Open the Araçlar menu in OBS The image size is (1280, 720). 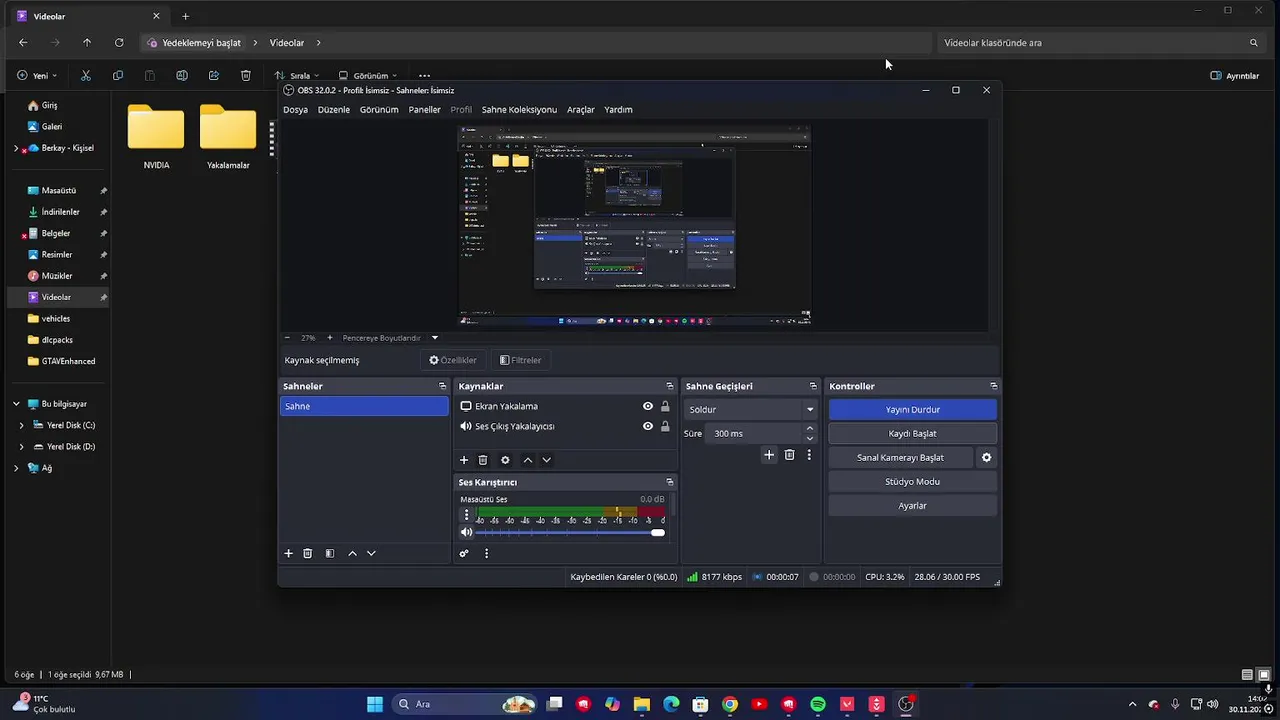click(581, 110)
